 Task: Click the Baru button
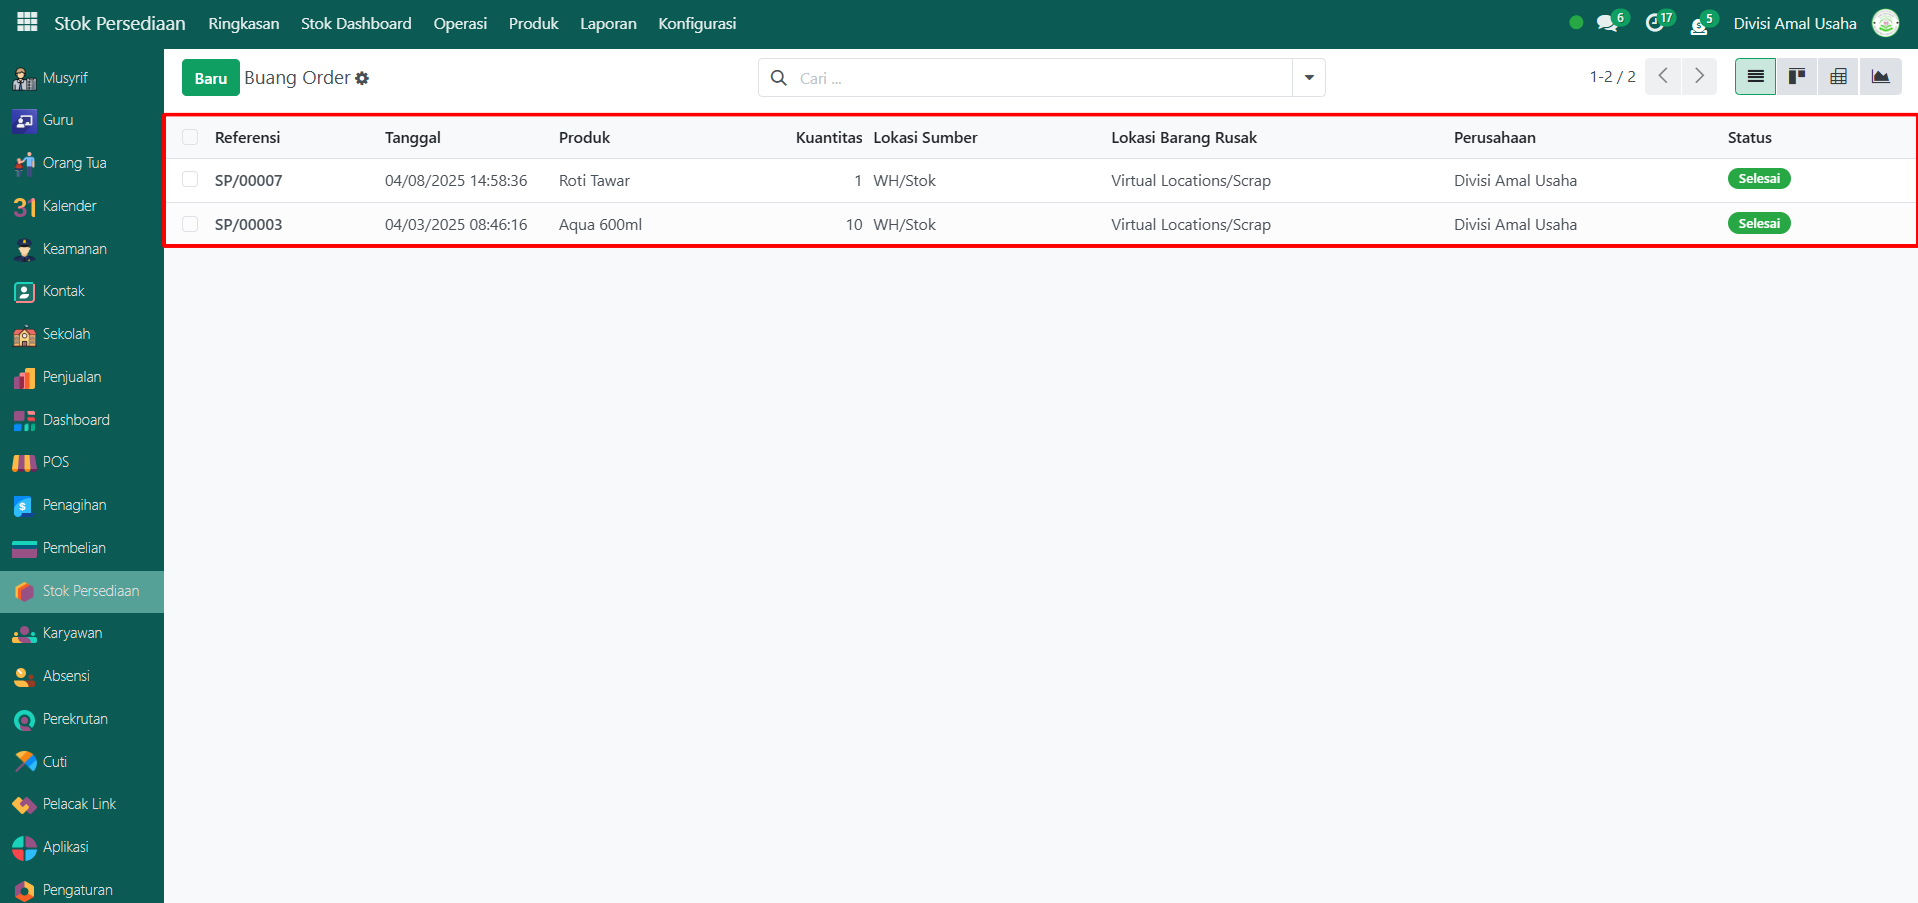pyautogui.click(x=210, y=78)
